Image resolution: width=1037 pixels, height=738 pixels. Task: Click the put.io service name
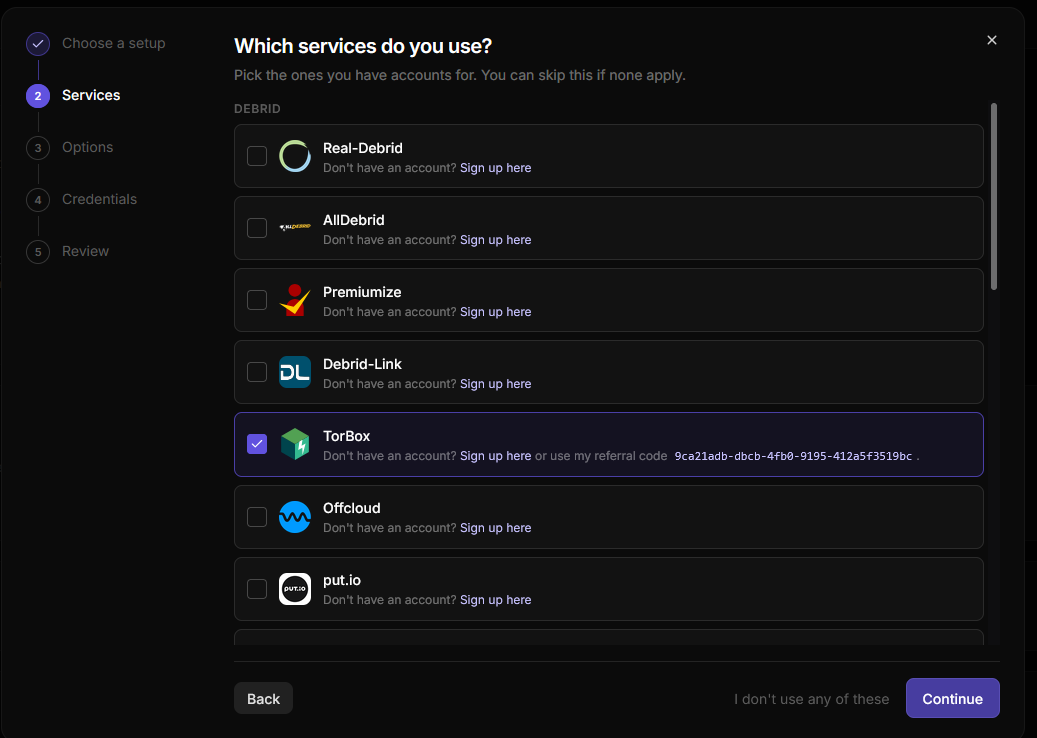341,581
